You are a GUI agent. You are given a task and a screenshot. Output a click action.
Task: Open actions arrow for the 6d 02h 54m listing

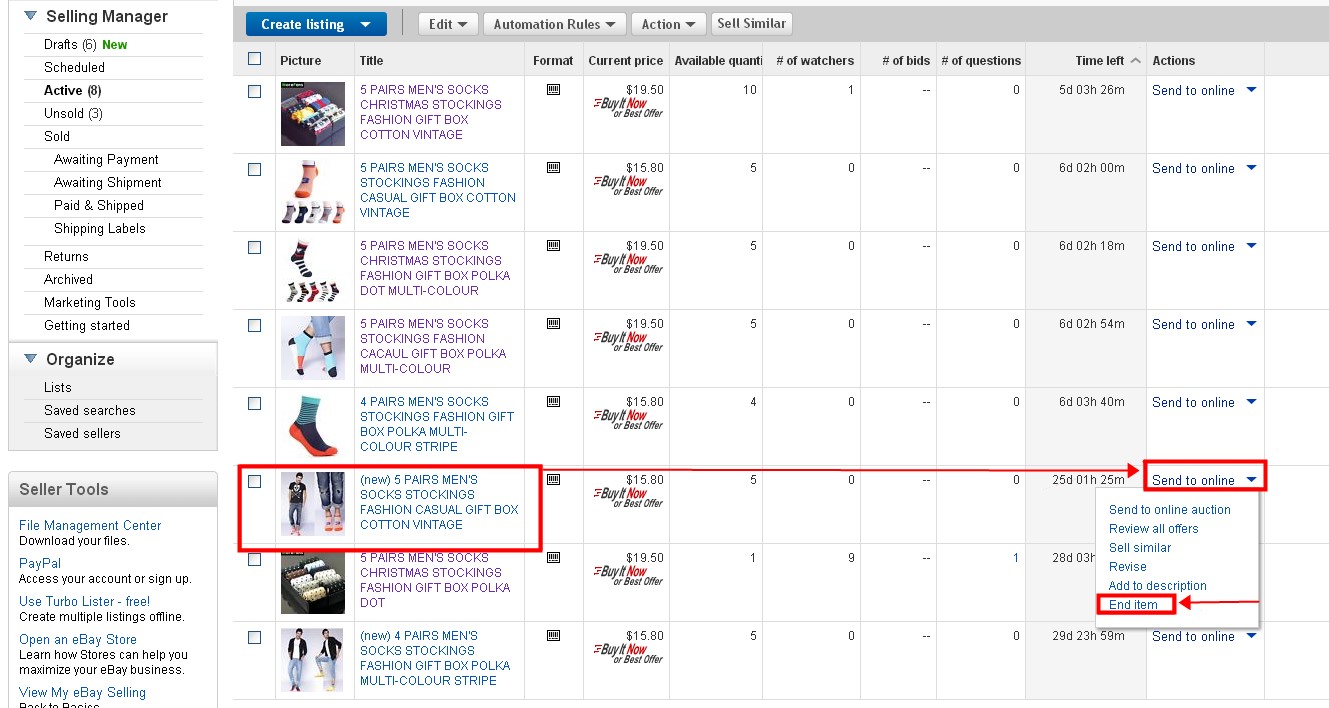[x=1251, y=324]
